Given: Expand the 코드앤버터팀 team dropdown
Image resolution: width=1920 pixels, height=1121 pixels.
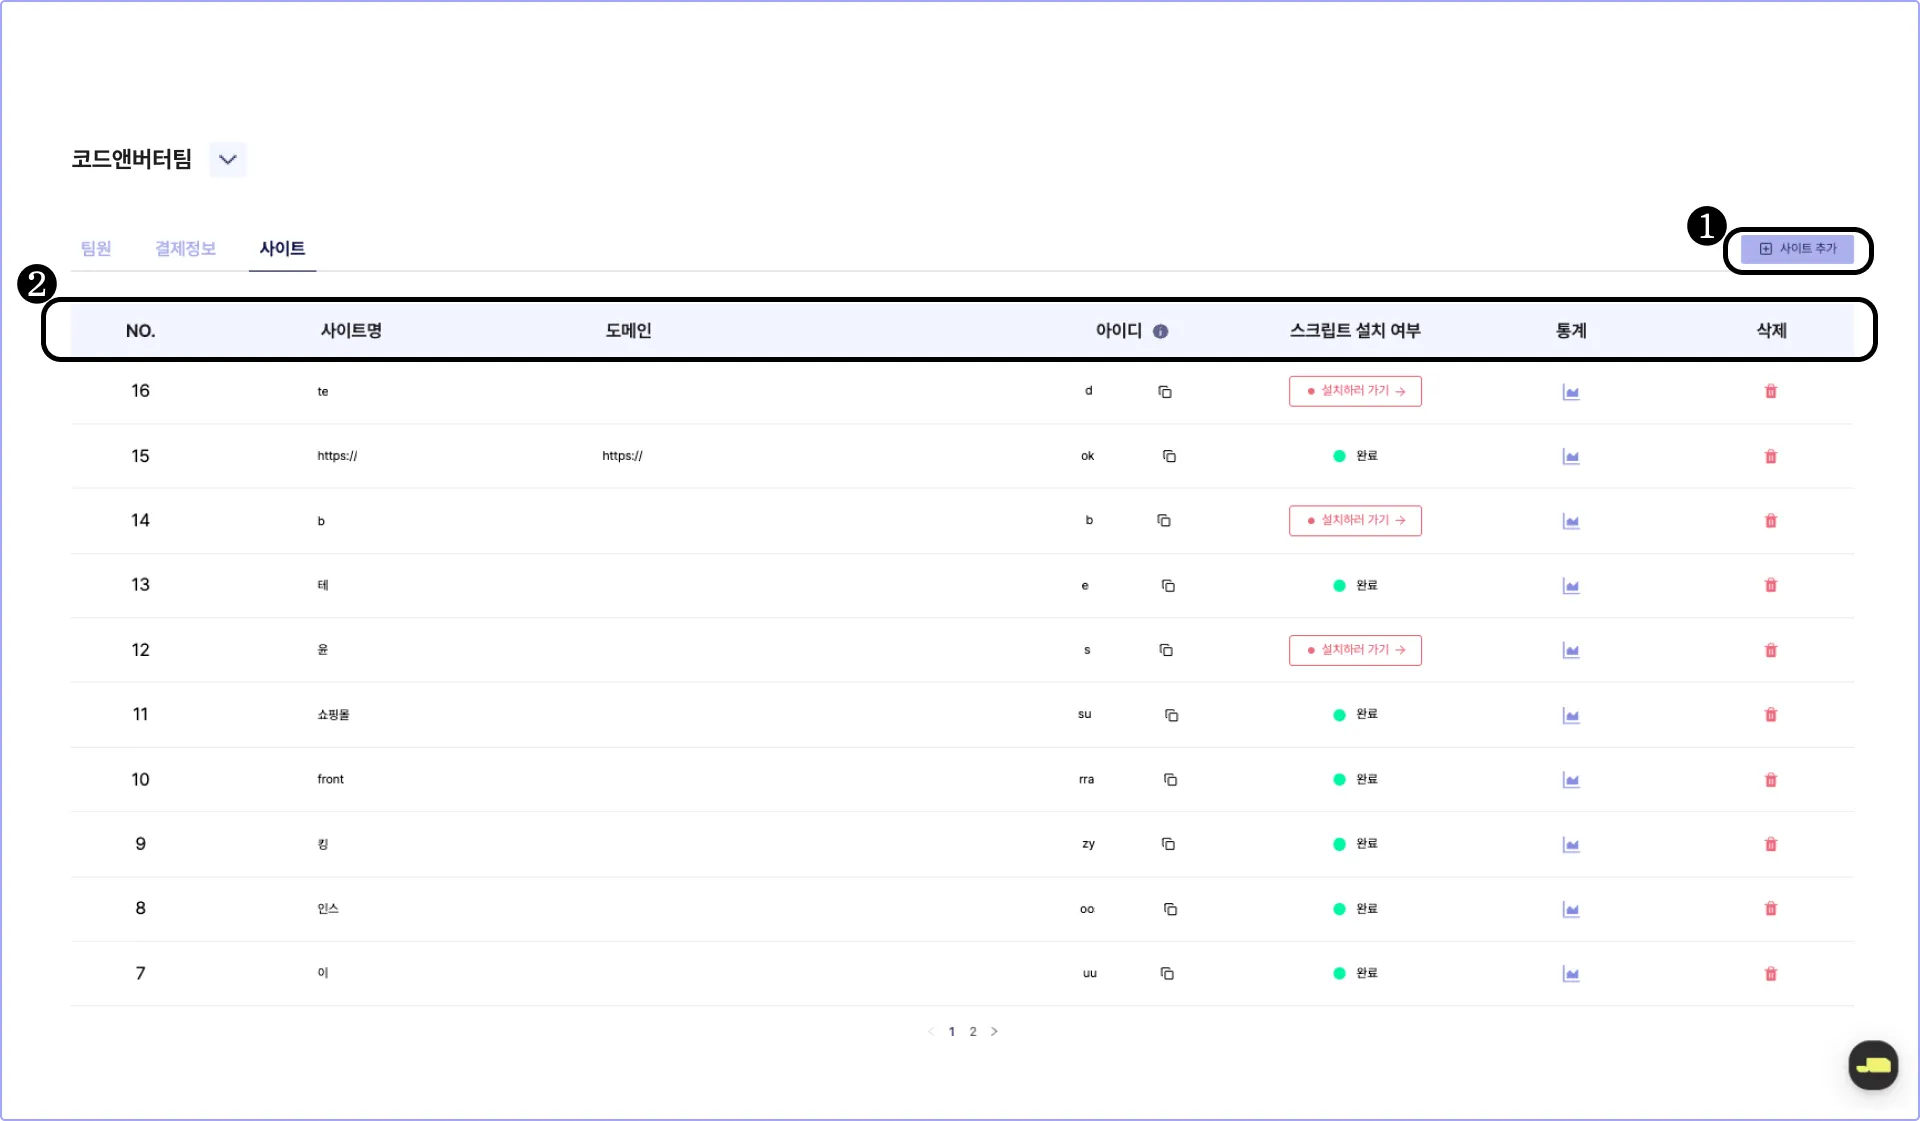Looking at the screenshot, I should click(x=228, y=159).
